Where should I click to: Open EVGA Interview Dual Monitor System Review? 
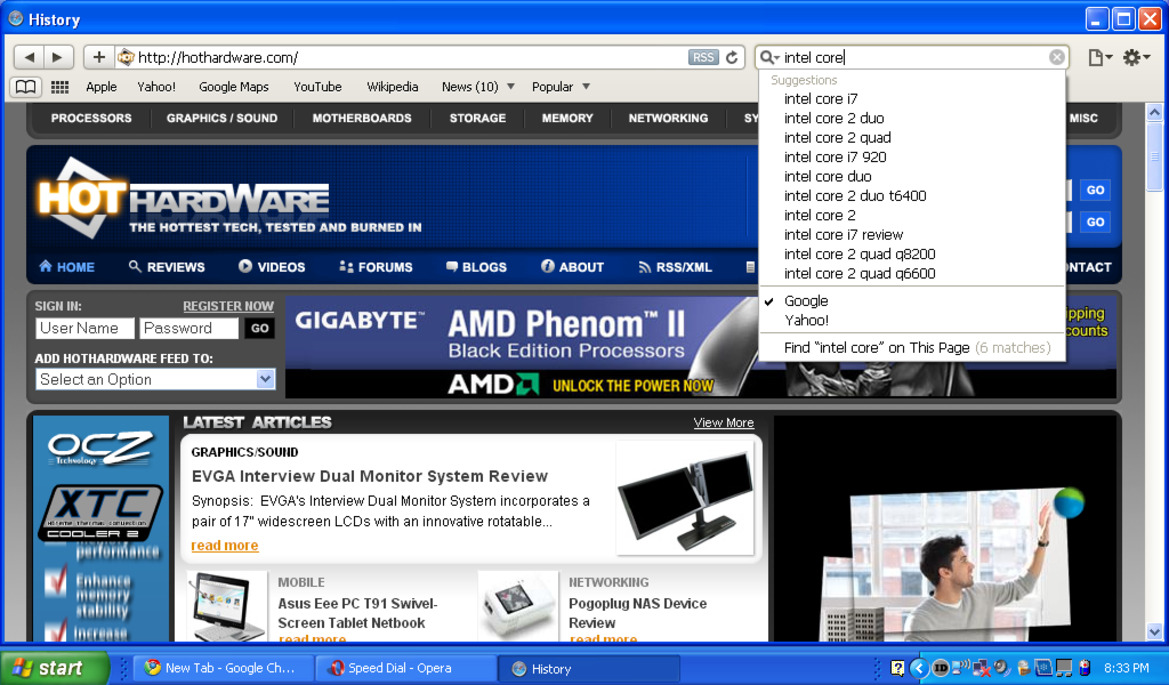[x=370, y=476]
